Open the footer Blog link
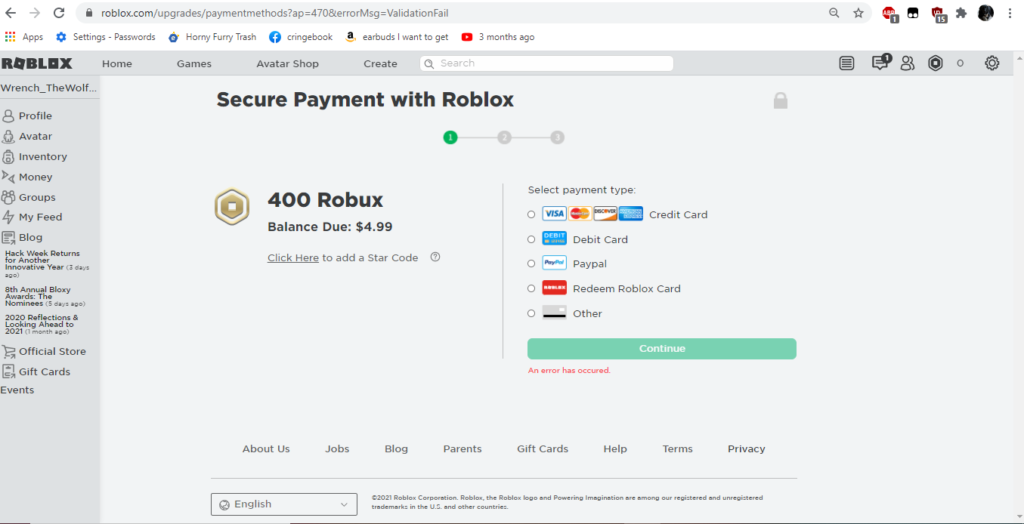Image resolution: width=1024 pixels, height=524 pixels. (396, 449)
